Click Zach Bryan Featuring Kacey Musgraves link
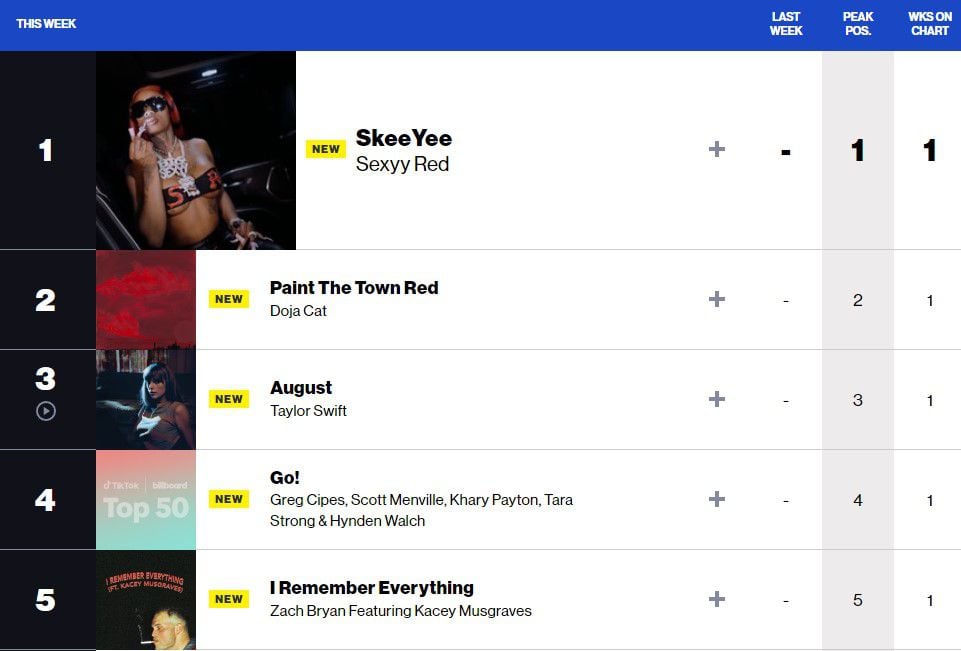The width and height of the screenshot is (961, 651). click(x=400, y=611)
